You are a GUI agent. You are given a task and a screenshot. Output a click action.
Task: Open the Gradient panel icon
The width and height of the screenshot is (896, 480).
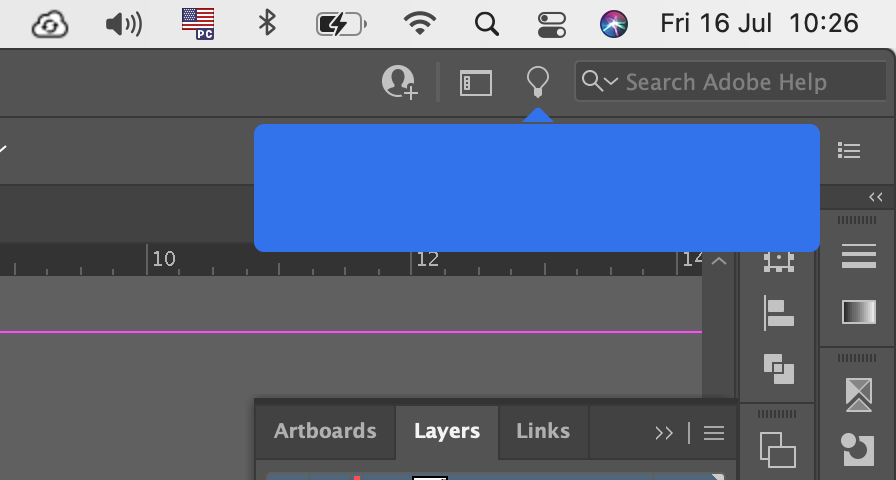(x=858, y=313)
